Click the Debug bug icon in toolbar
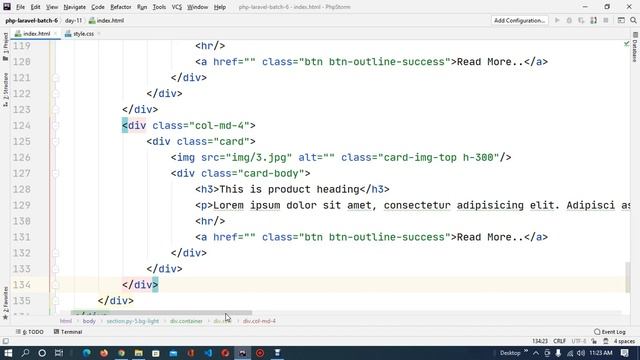The height and width of the screenshot is (360, 640). coord(569,20)
